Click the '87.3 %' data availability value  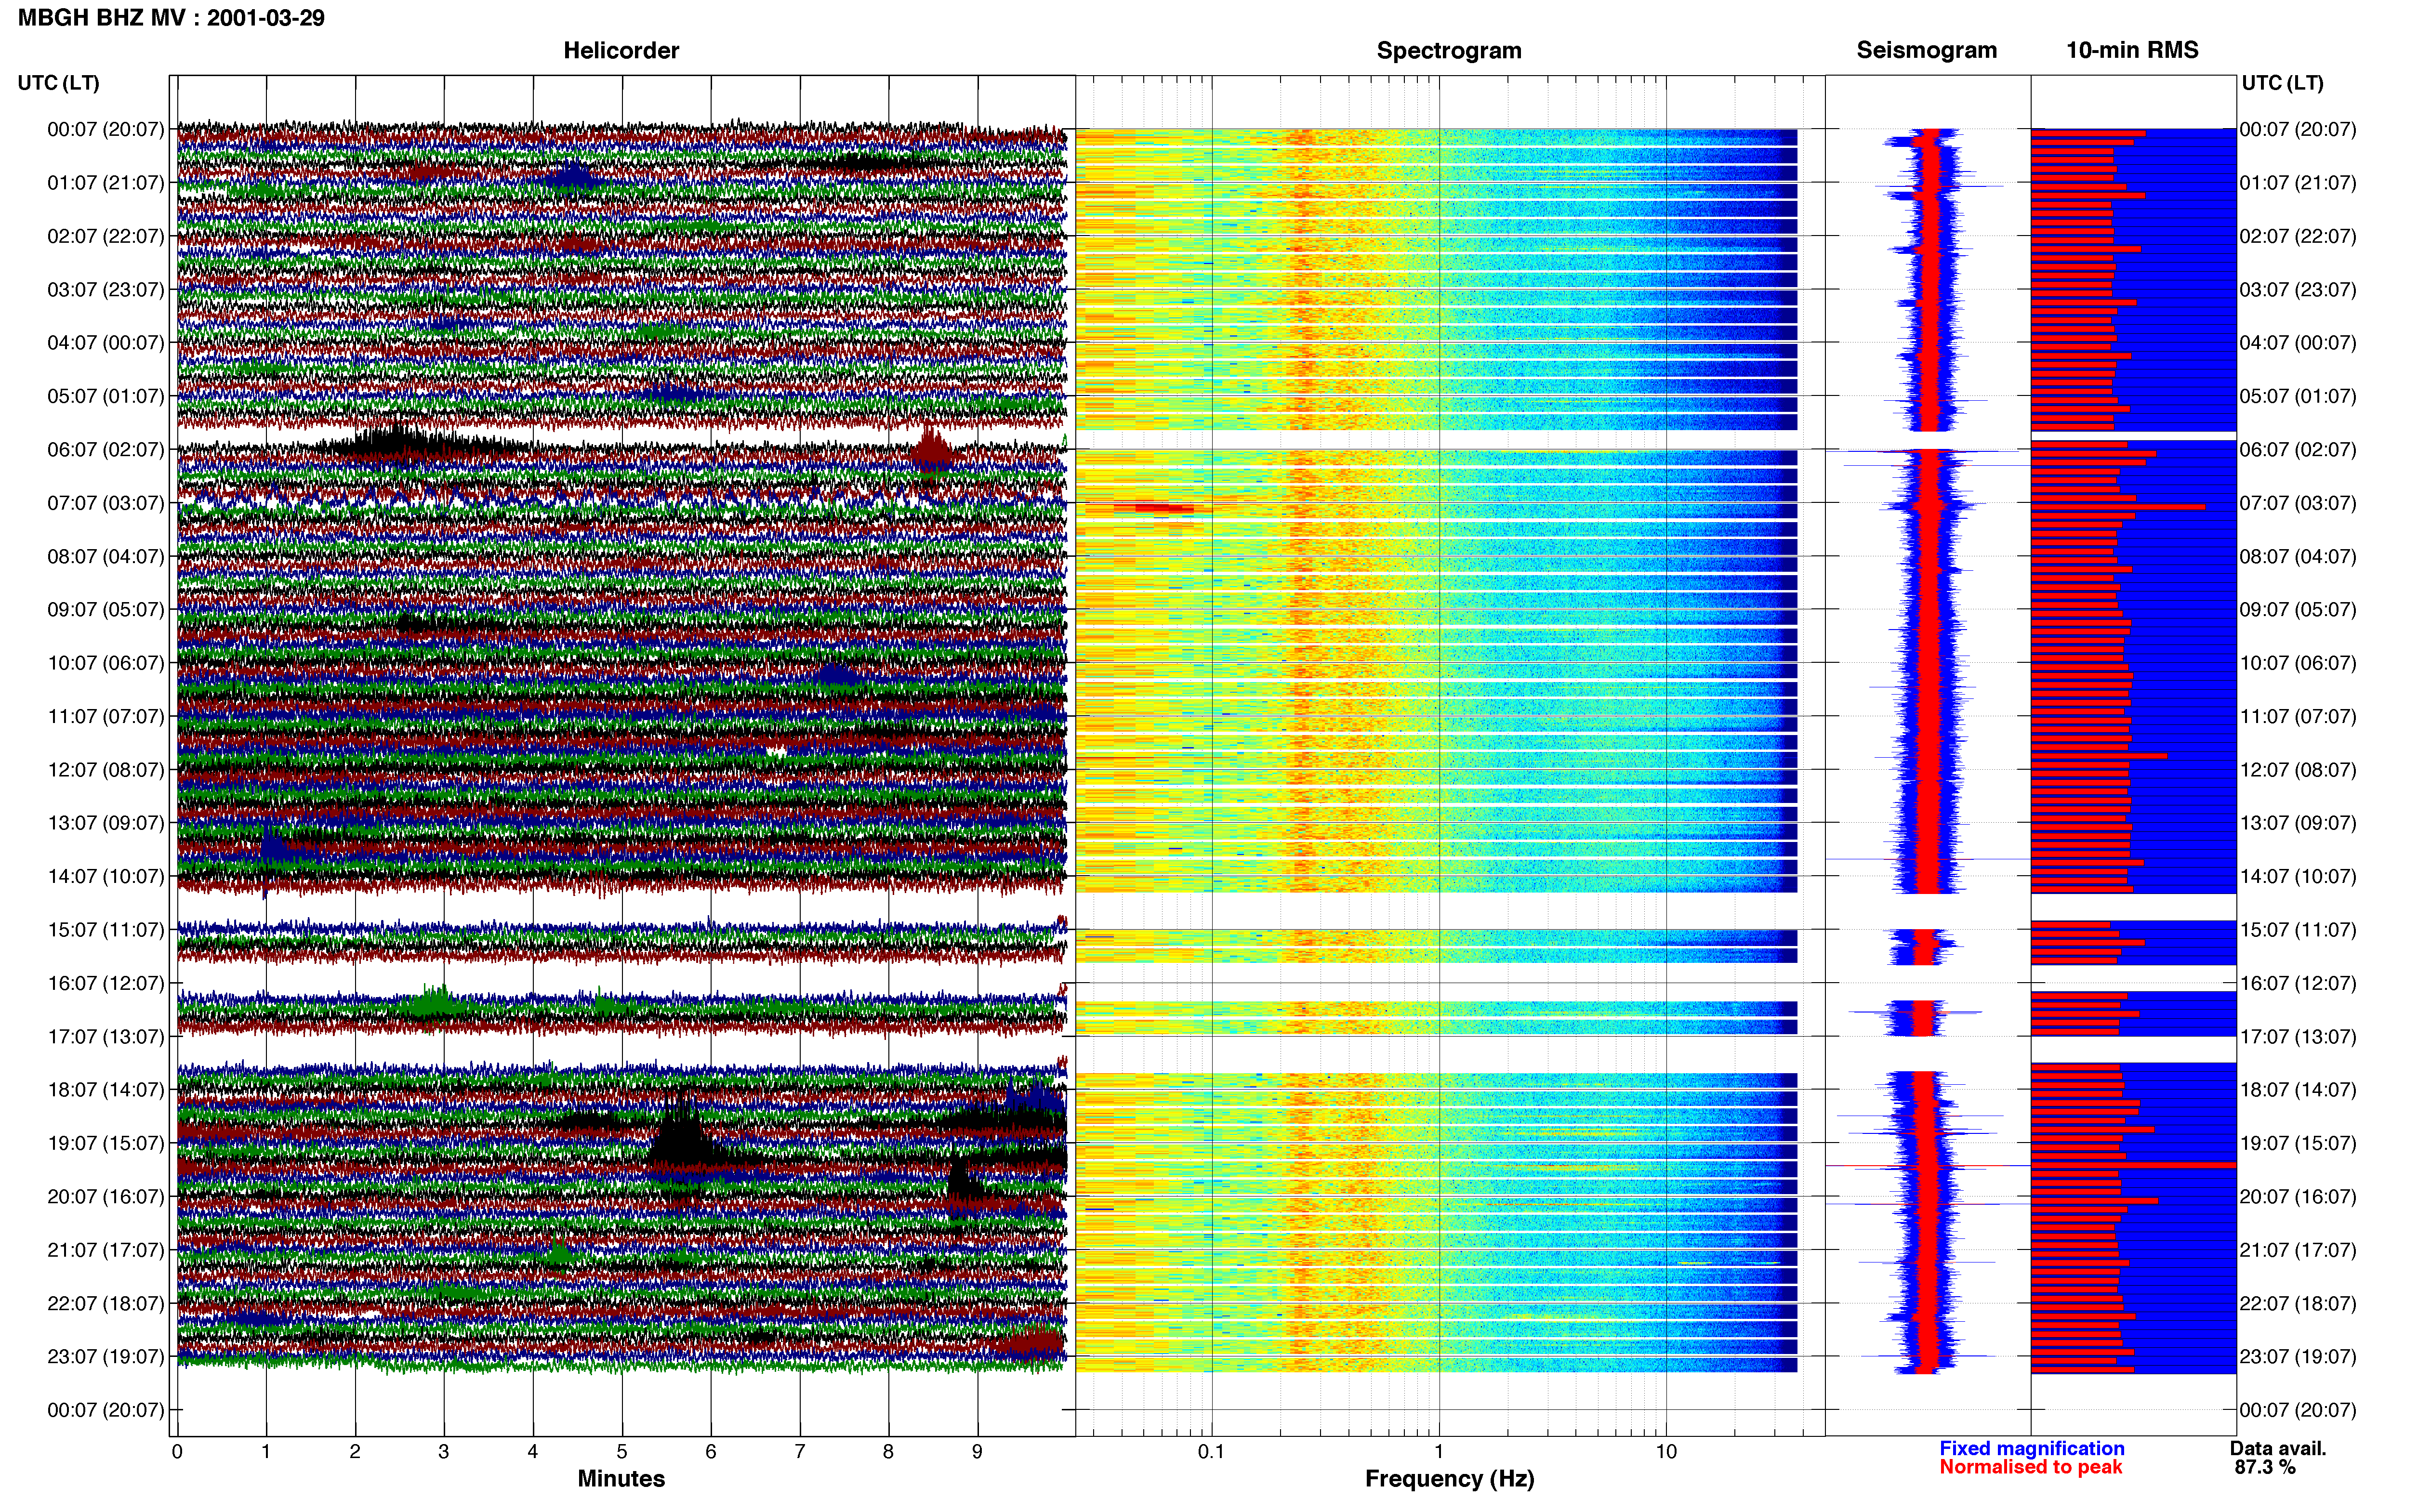coord(2265,1467)
